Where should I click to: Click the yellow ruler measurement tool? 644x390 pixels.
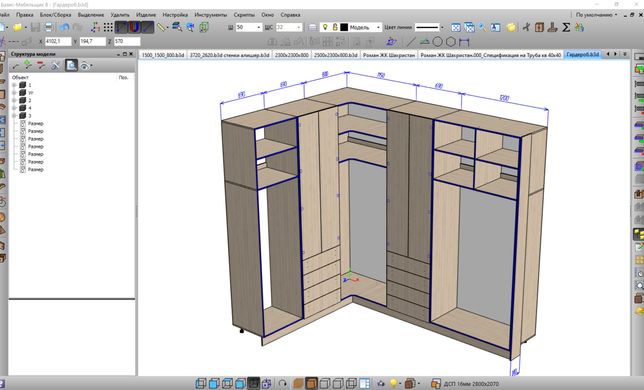point(161,28)
